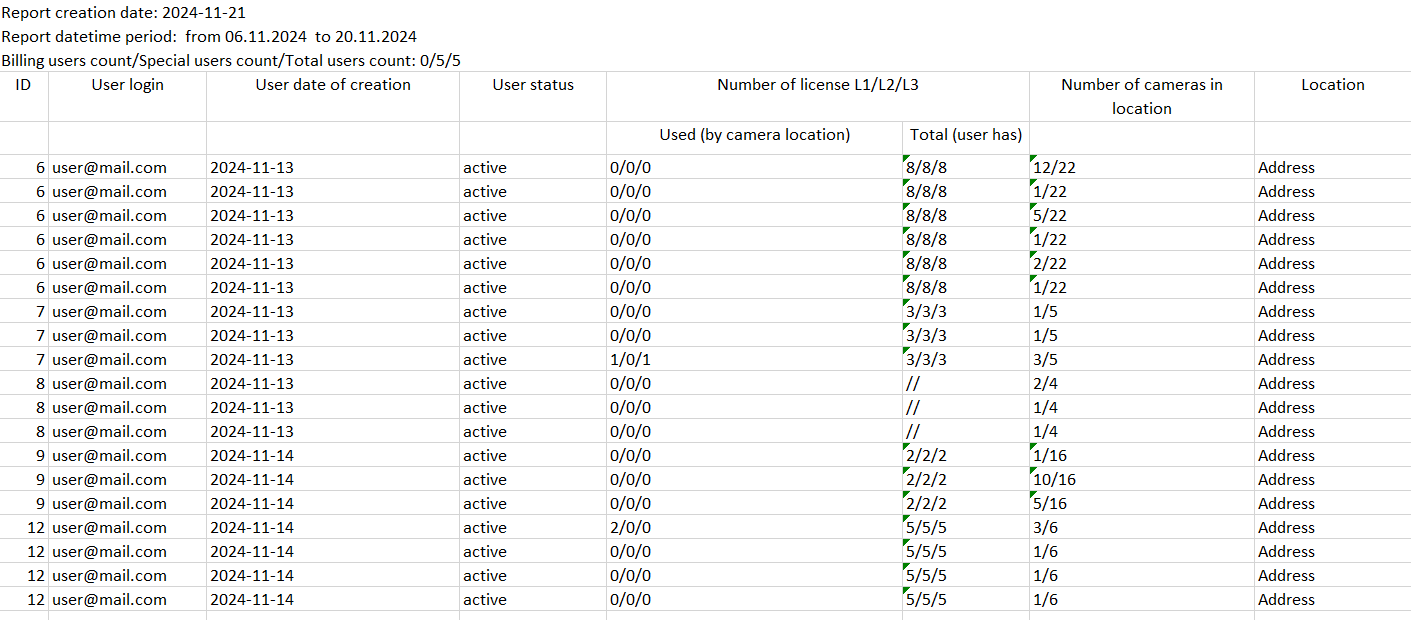Click the camera count cell showing 3/5
The image size is (1411, 620).
(x=1046, y=360)
